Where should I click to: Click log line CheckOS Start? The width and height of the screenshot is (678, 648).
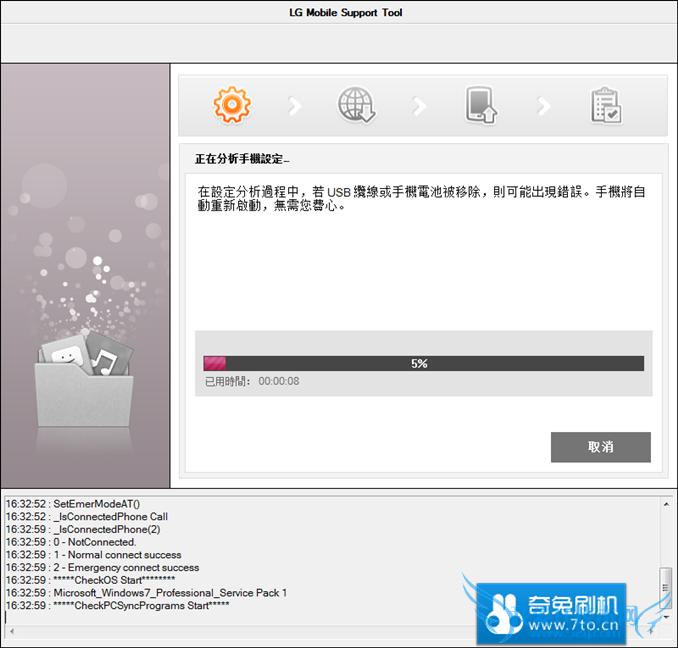click(x=90, y=580)
